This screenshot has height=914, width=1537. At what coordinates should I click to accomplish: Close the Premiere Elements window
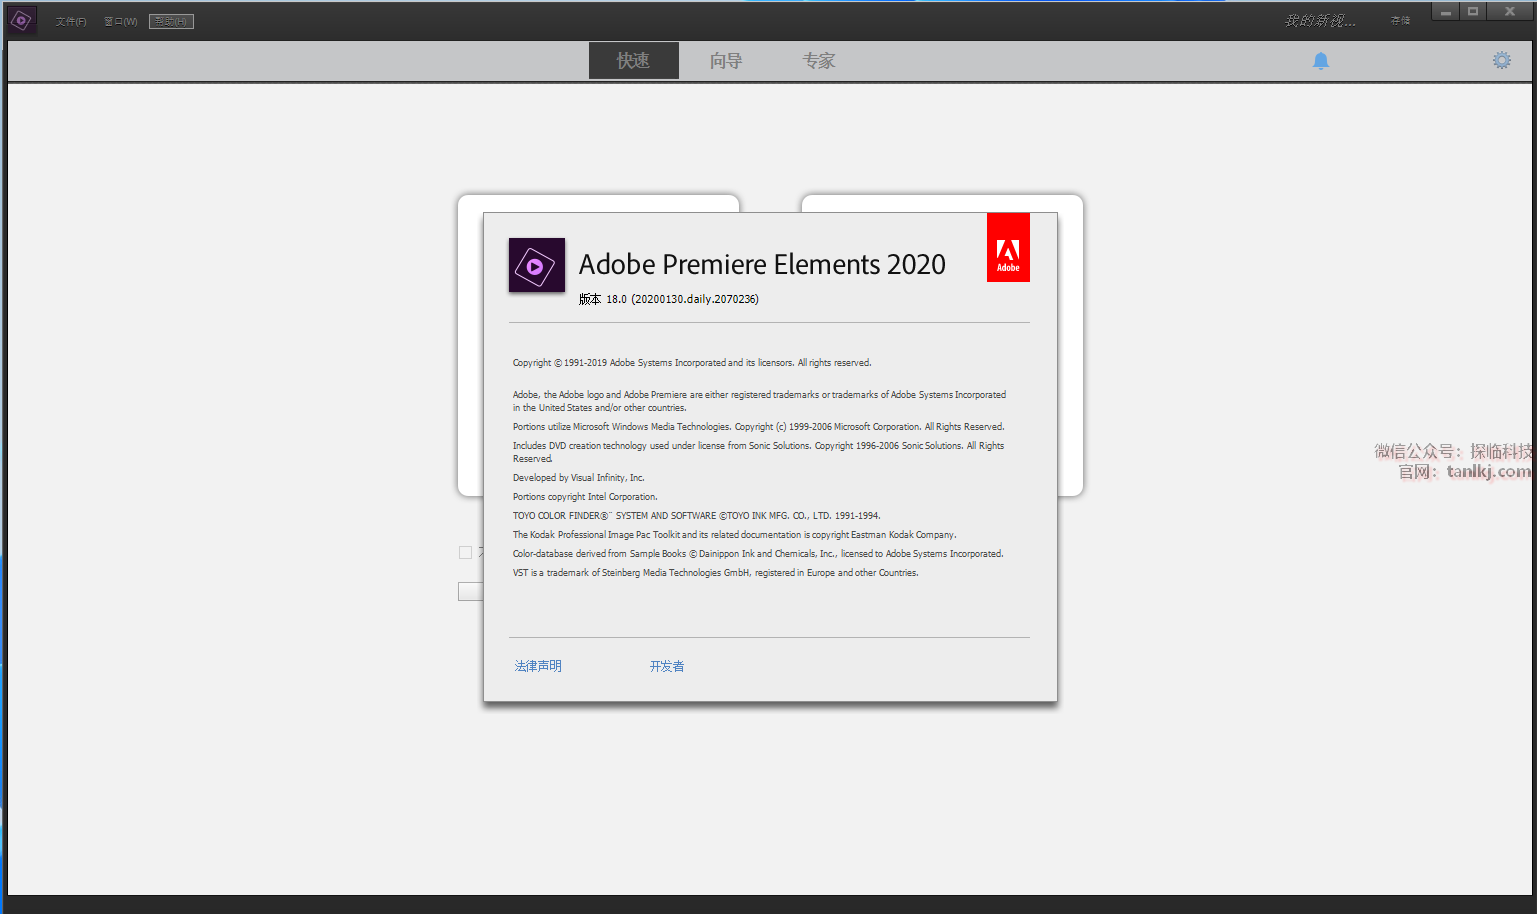(x=1509, y=12)
